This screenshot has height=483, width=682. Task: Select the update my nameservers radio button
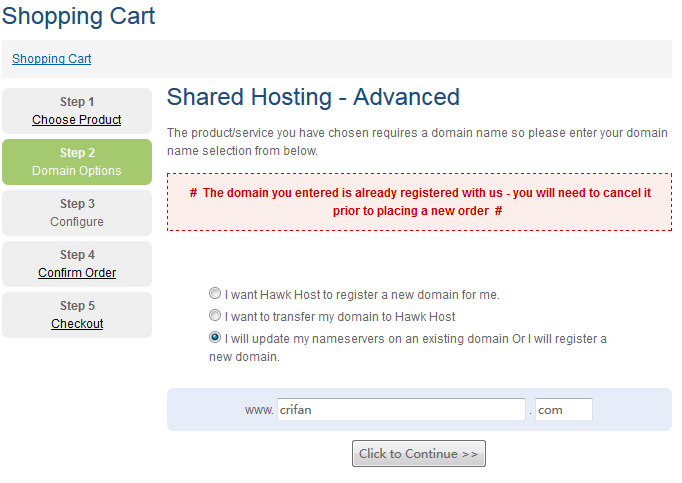pos(215,338)
